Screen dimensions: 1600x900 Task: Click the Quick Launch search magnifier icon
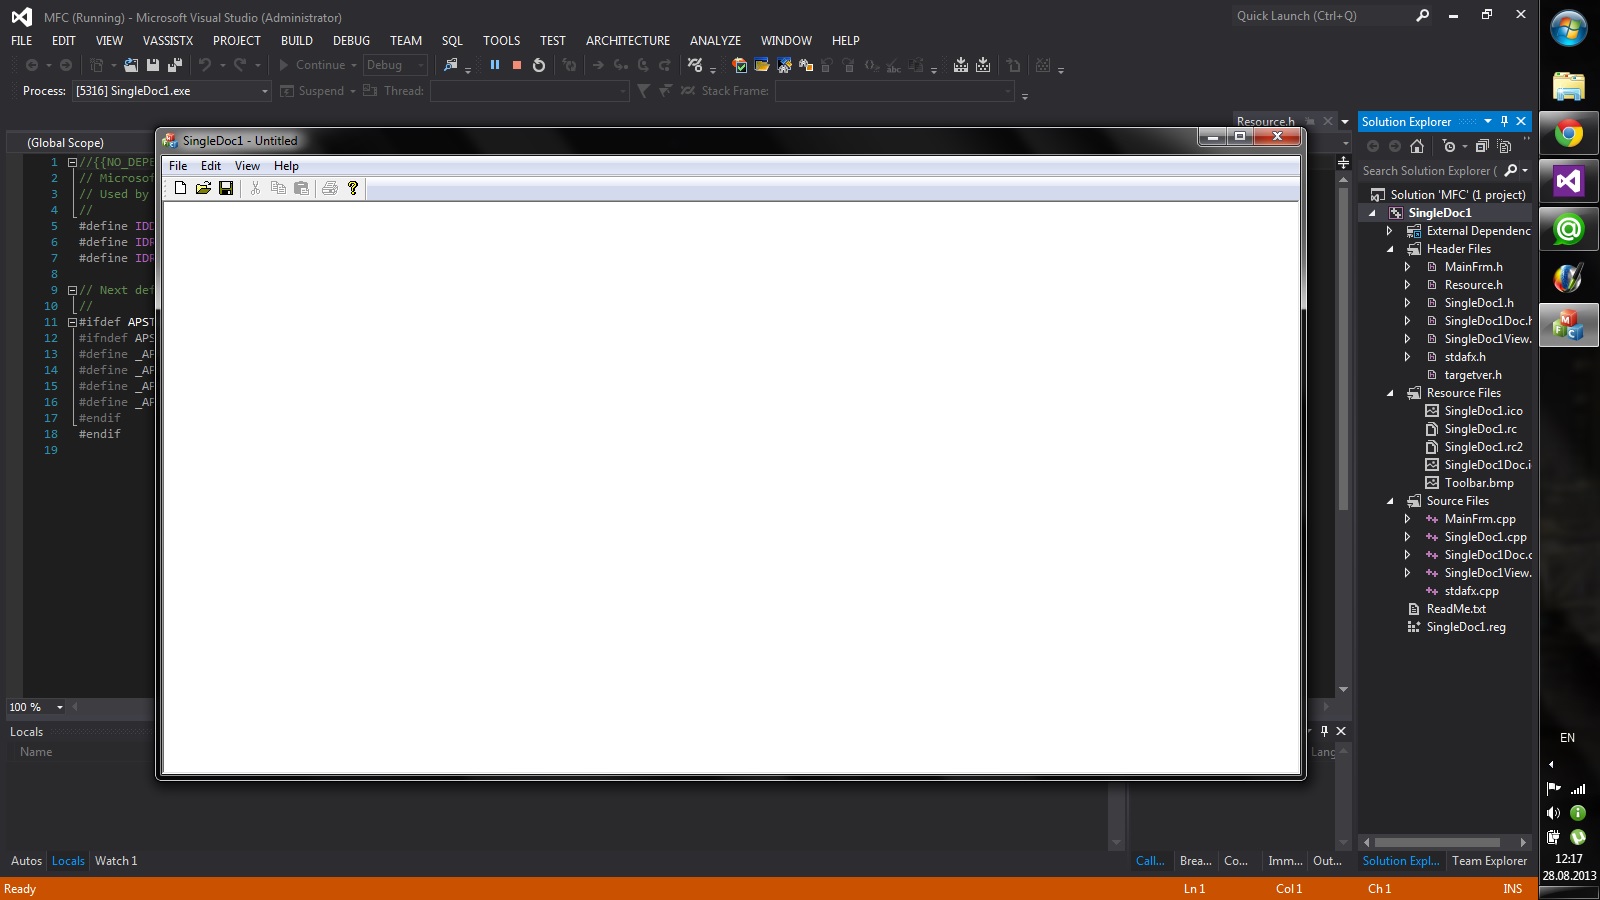(1423, 16)
